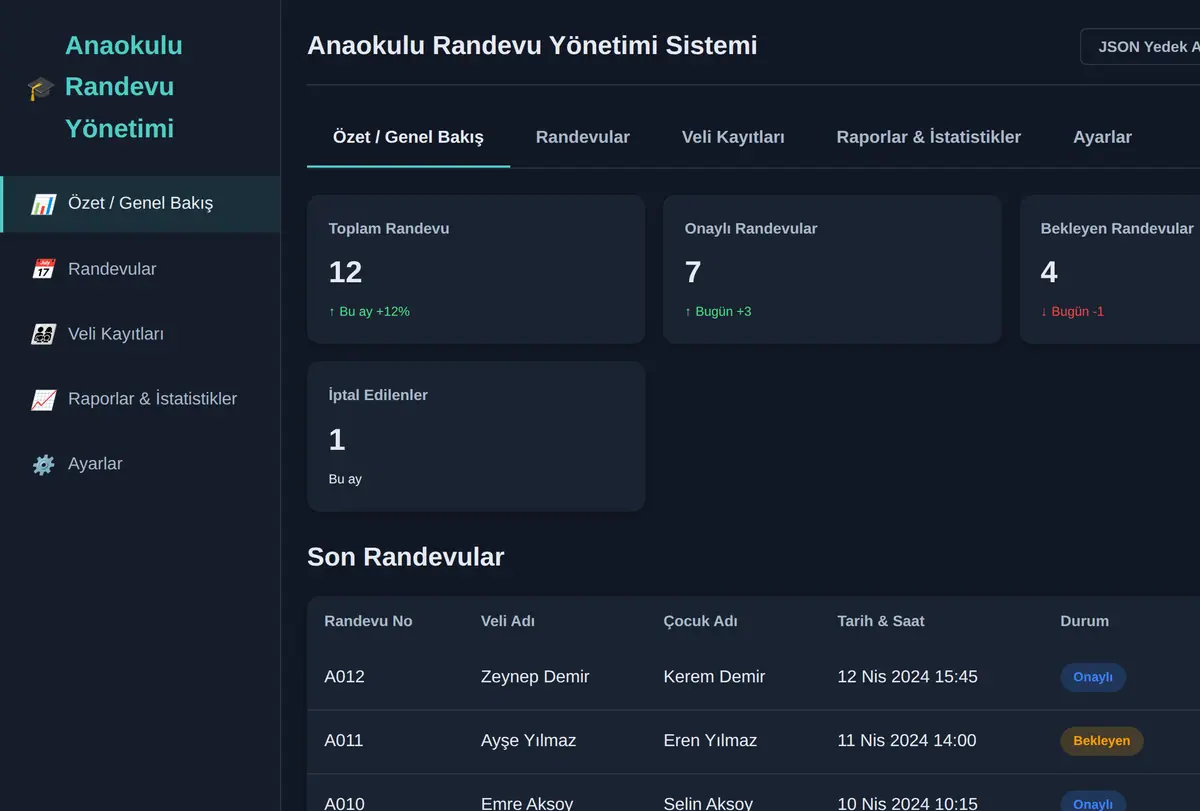
Task: Open Ayarlar from the sidebar
Action: pyautogui.click(x=140, y=464)
